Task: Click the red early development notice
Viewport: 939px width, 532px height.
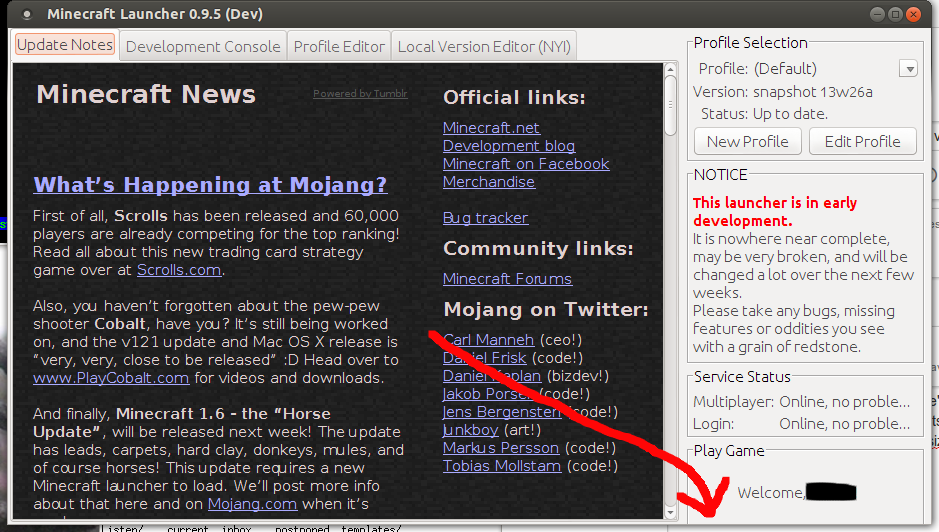Action: (x=775, y=211)
